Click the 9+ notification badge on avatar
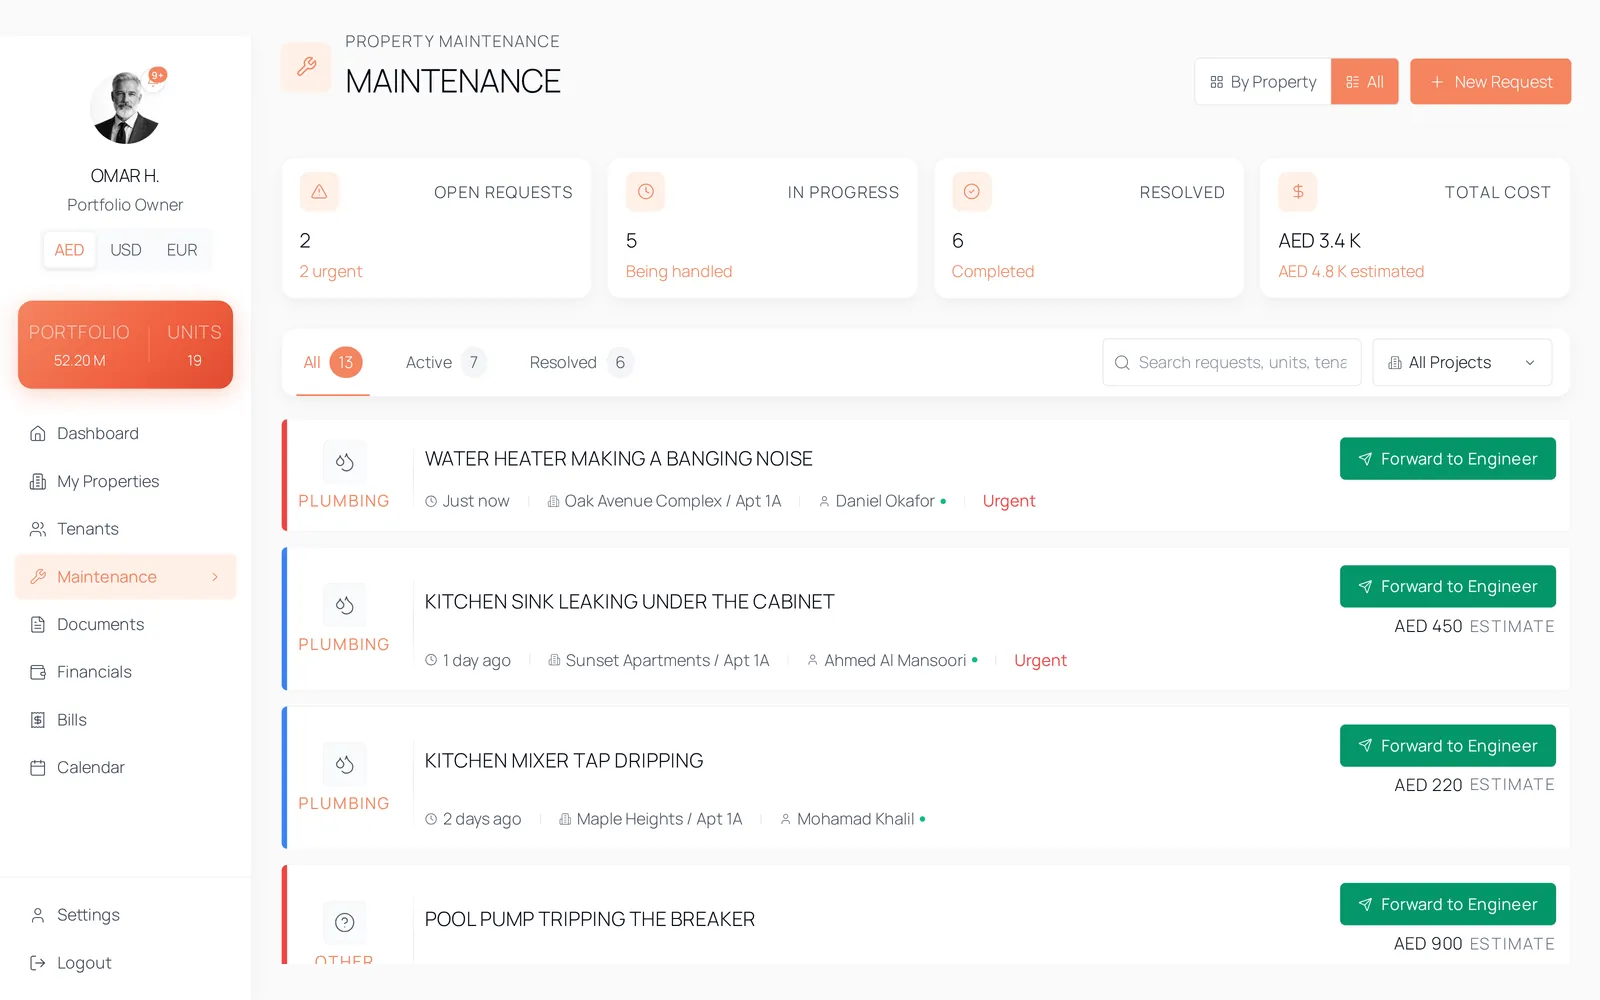The image size is (1600, 1000). click(x=157, y=75)
